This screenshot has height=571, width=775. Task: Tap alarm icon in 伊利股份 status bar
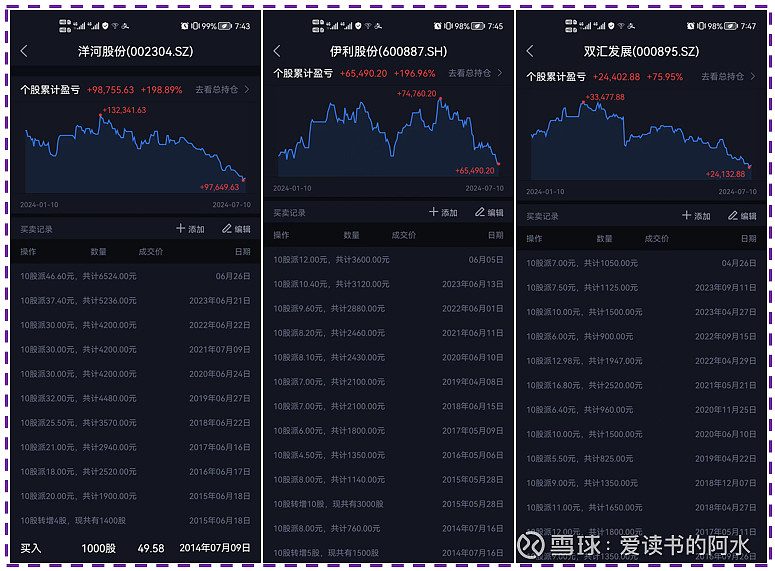click(x=437, y=26)
